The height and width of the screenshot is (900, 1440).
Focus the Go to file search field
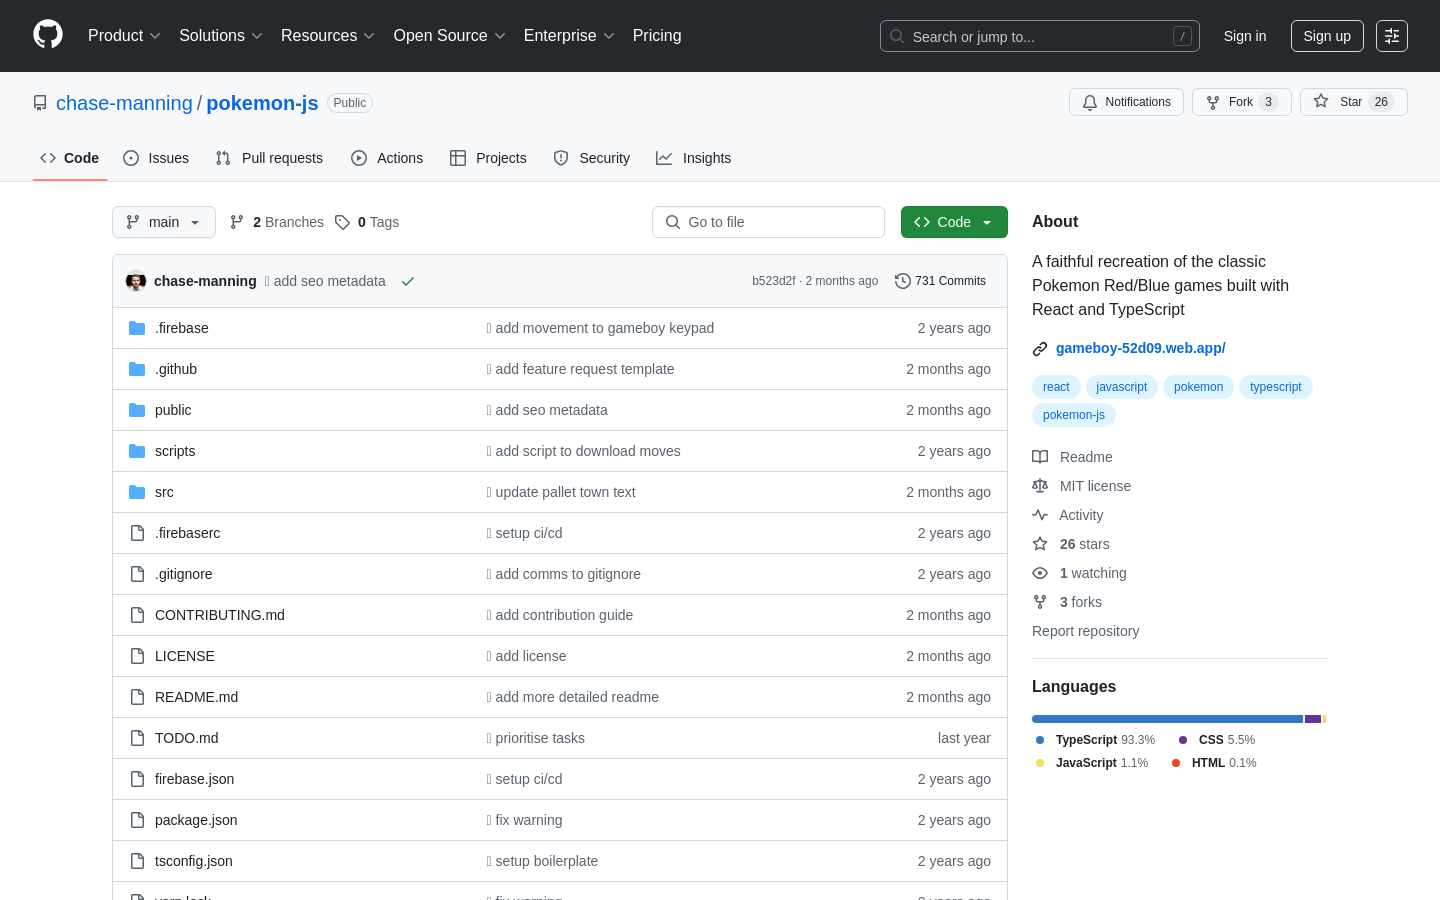click(768, 222)
